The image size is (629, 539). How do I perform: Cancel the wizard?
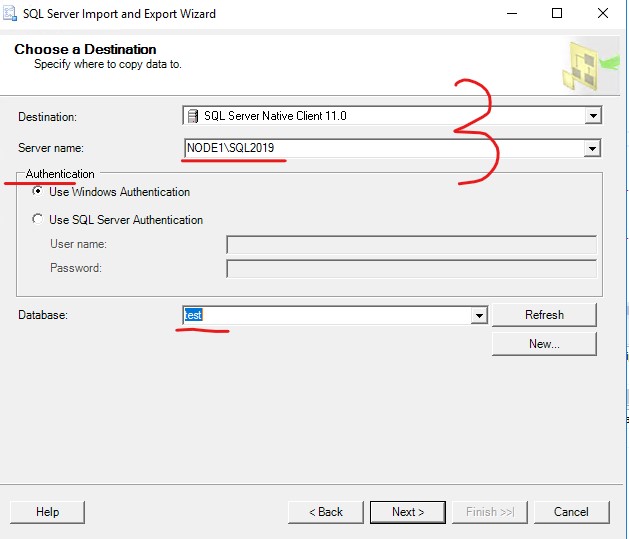click(x=571, y=512)
